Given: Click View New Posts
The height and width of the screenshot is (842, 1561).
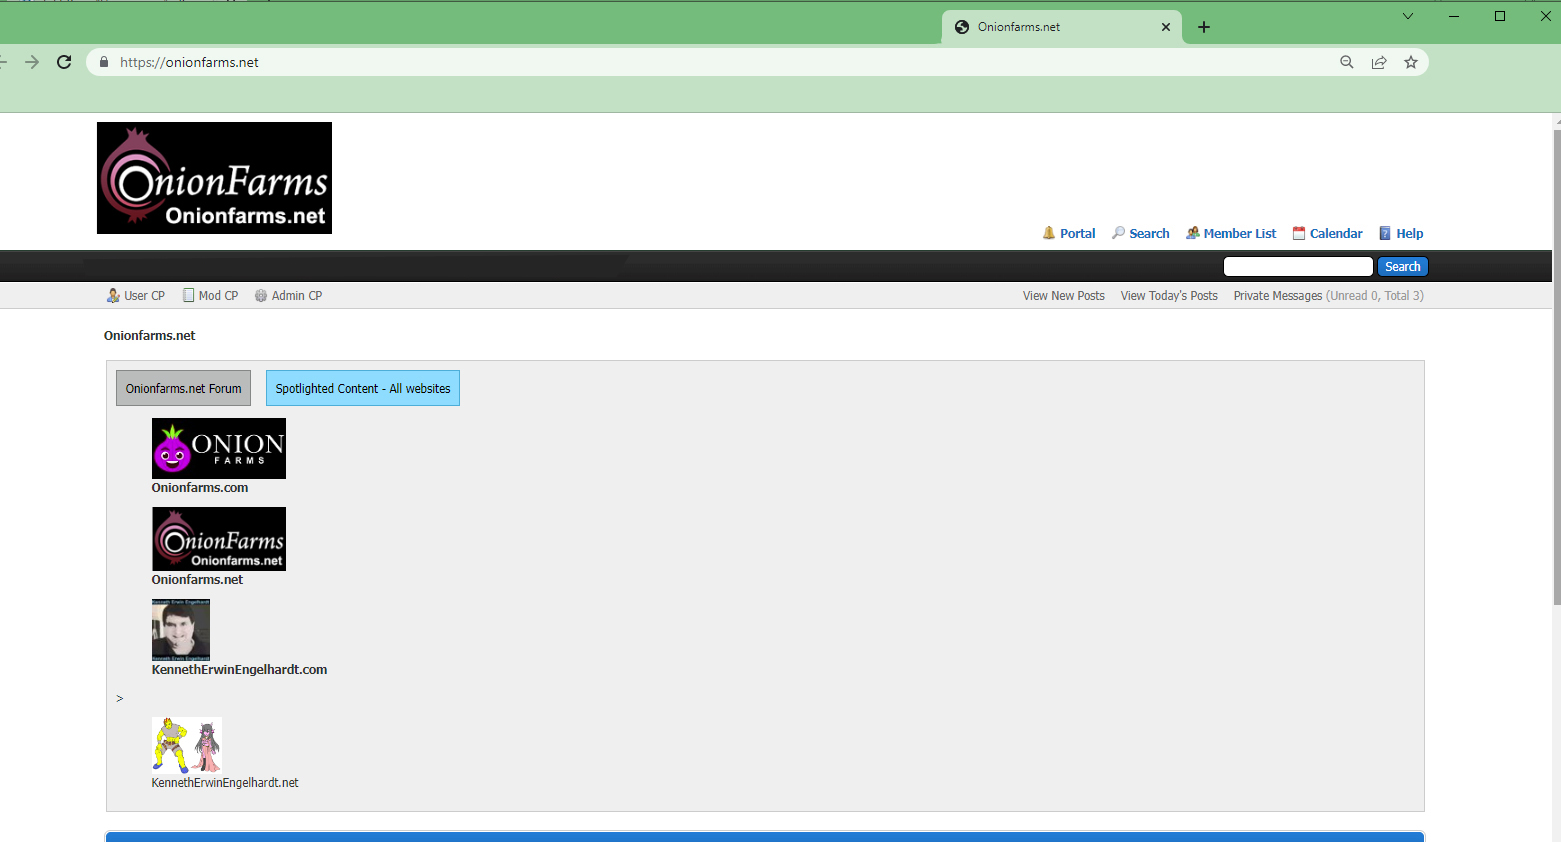Looking at the screenshot, I should [1064, 295].
